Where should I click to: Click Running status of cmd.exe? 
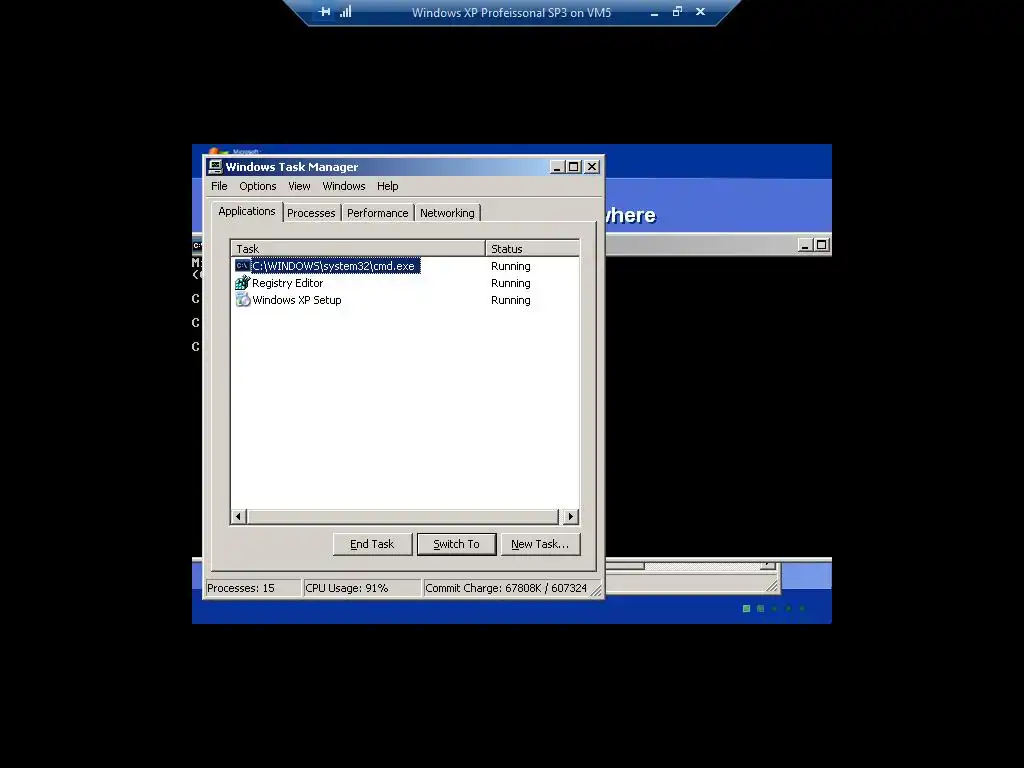pos(511,266)
